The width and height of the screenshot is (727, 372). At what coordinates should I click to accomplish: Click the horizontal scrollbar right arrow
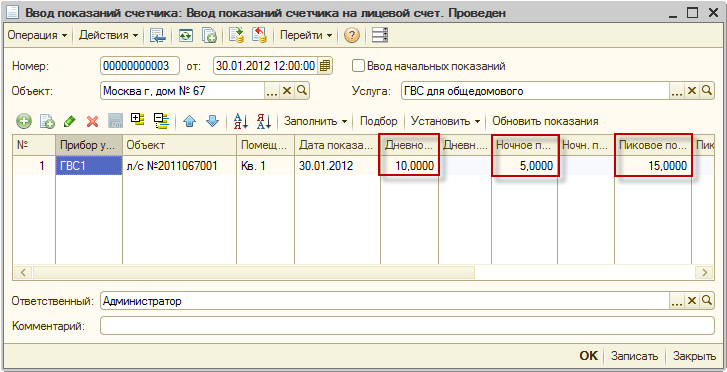coord(705,272)
